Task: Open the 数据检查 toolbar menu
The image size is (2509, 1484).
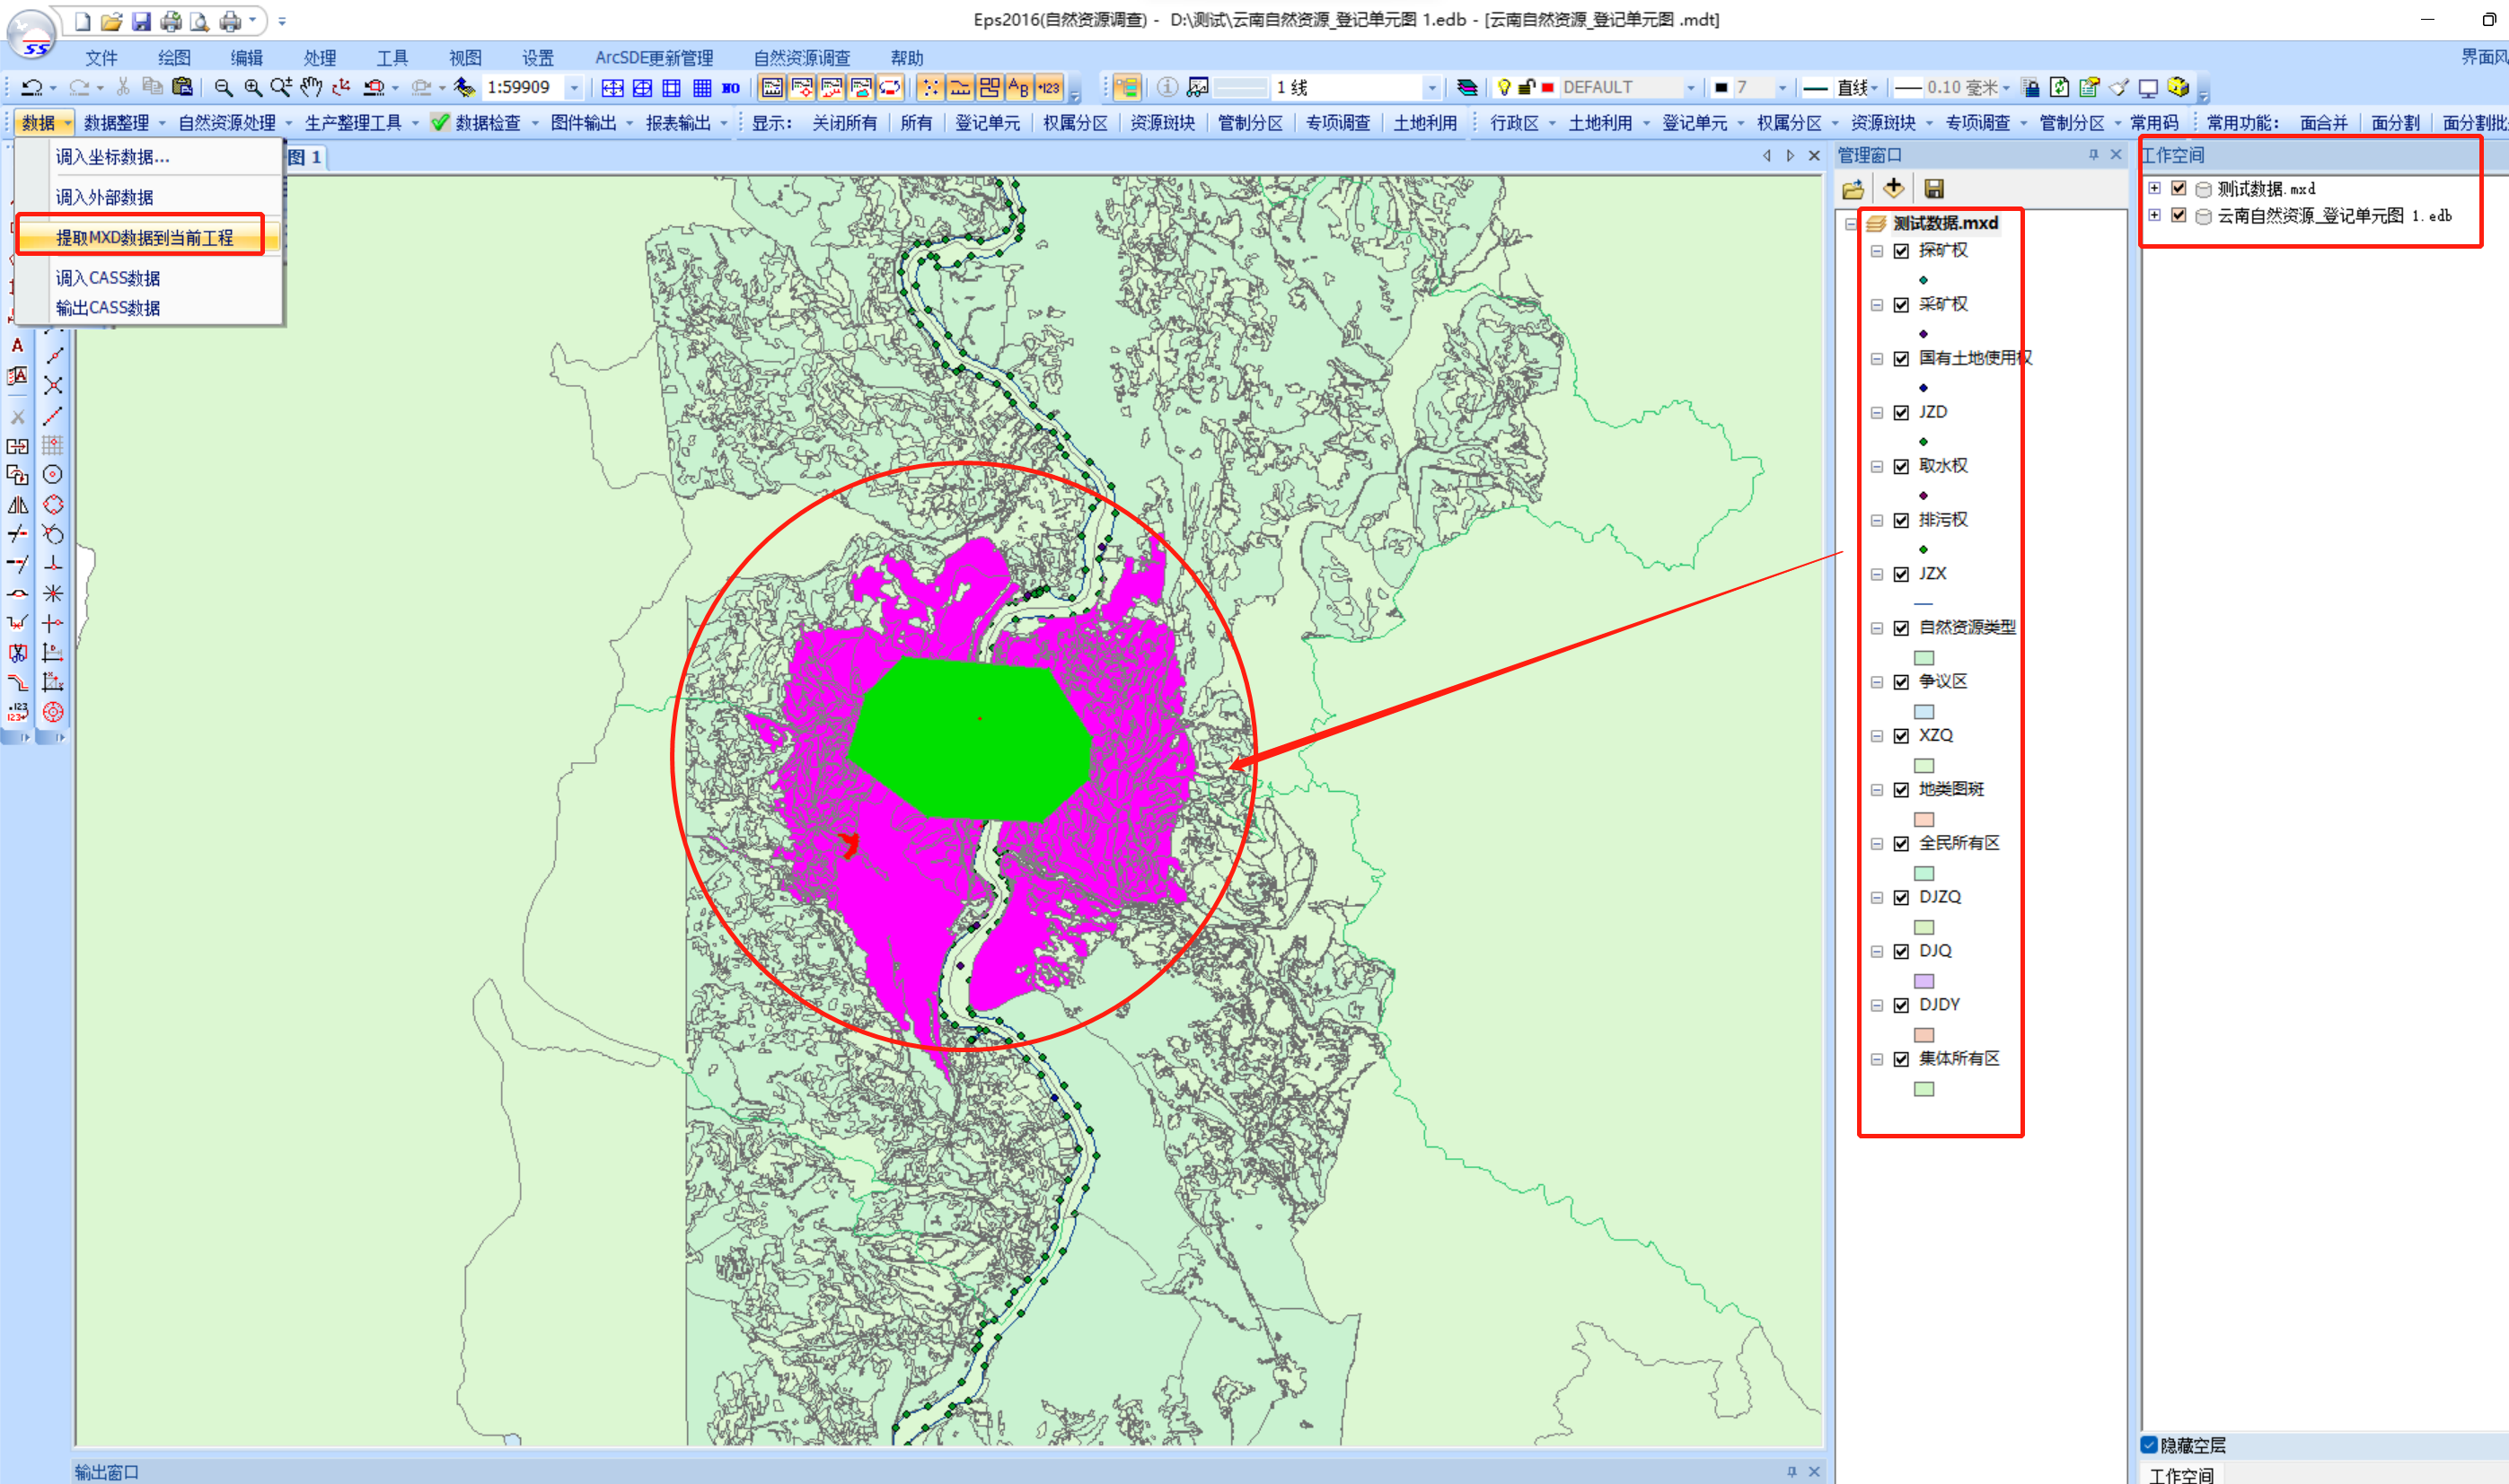Action: 488,123
